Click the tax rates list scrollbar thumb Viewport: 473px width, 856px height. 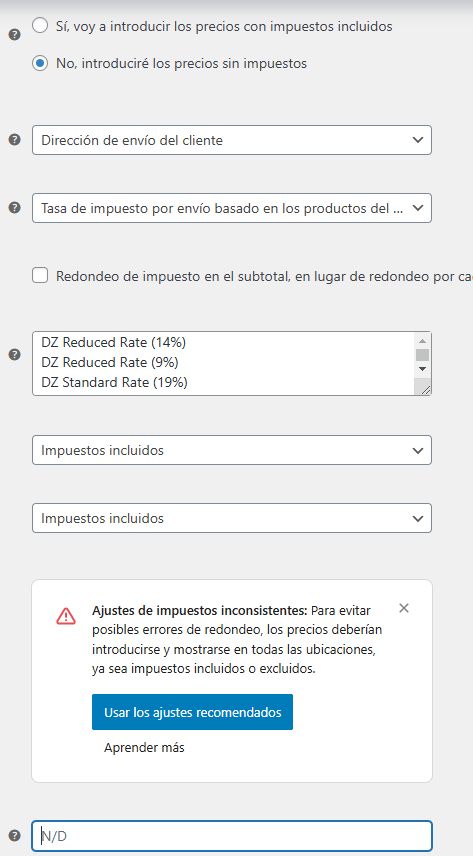point(422,355)
